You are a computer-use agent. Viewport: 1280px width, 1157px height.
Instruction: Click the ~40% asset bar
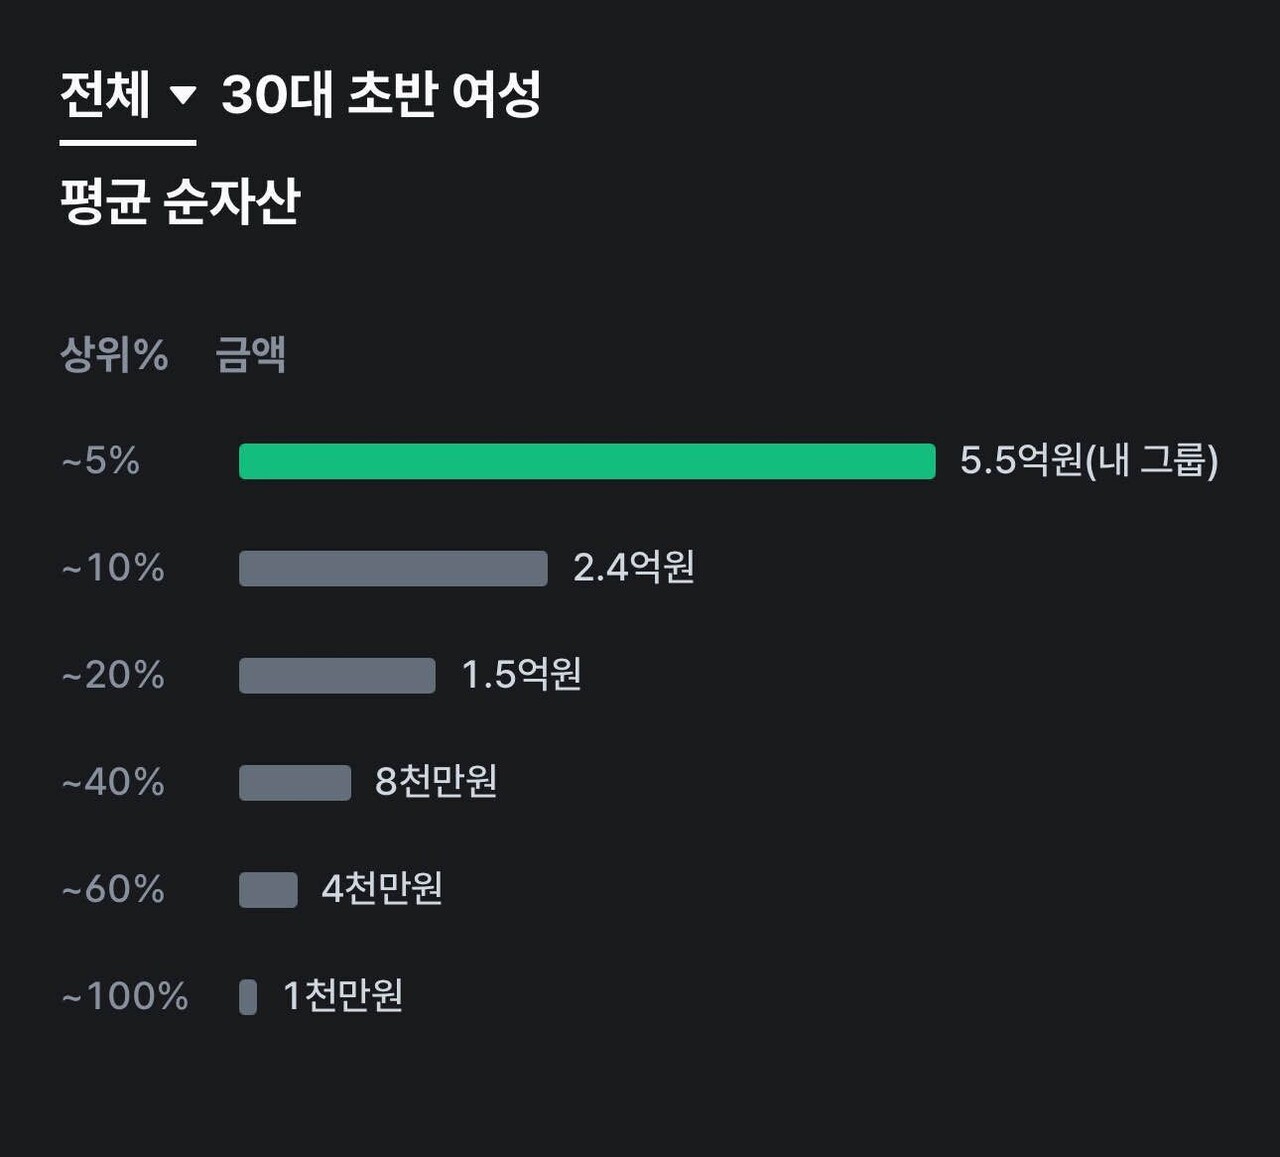coord(293,782)
